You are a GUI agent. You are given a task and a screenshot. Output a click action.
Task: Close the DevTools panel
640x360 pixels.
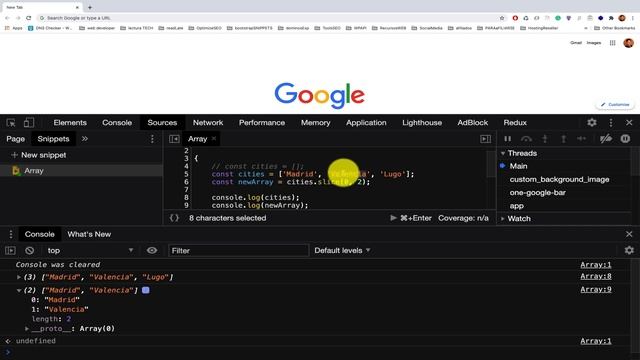click(629, 122)
